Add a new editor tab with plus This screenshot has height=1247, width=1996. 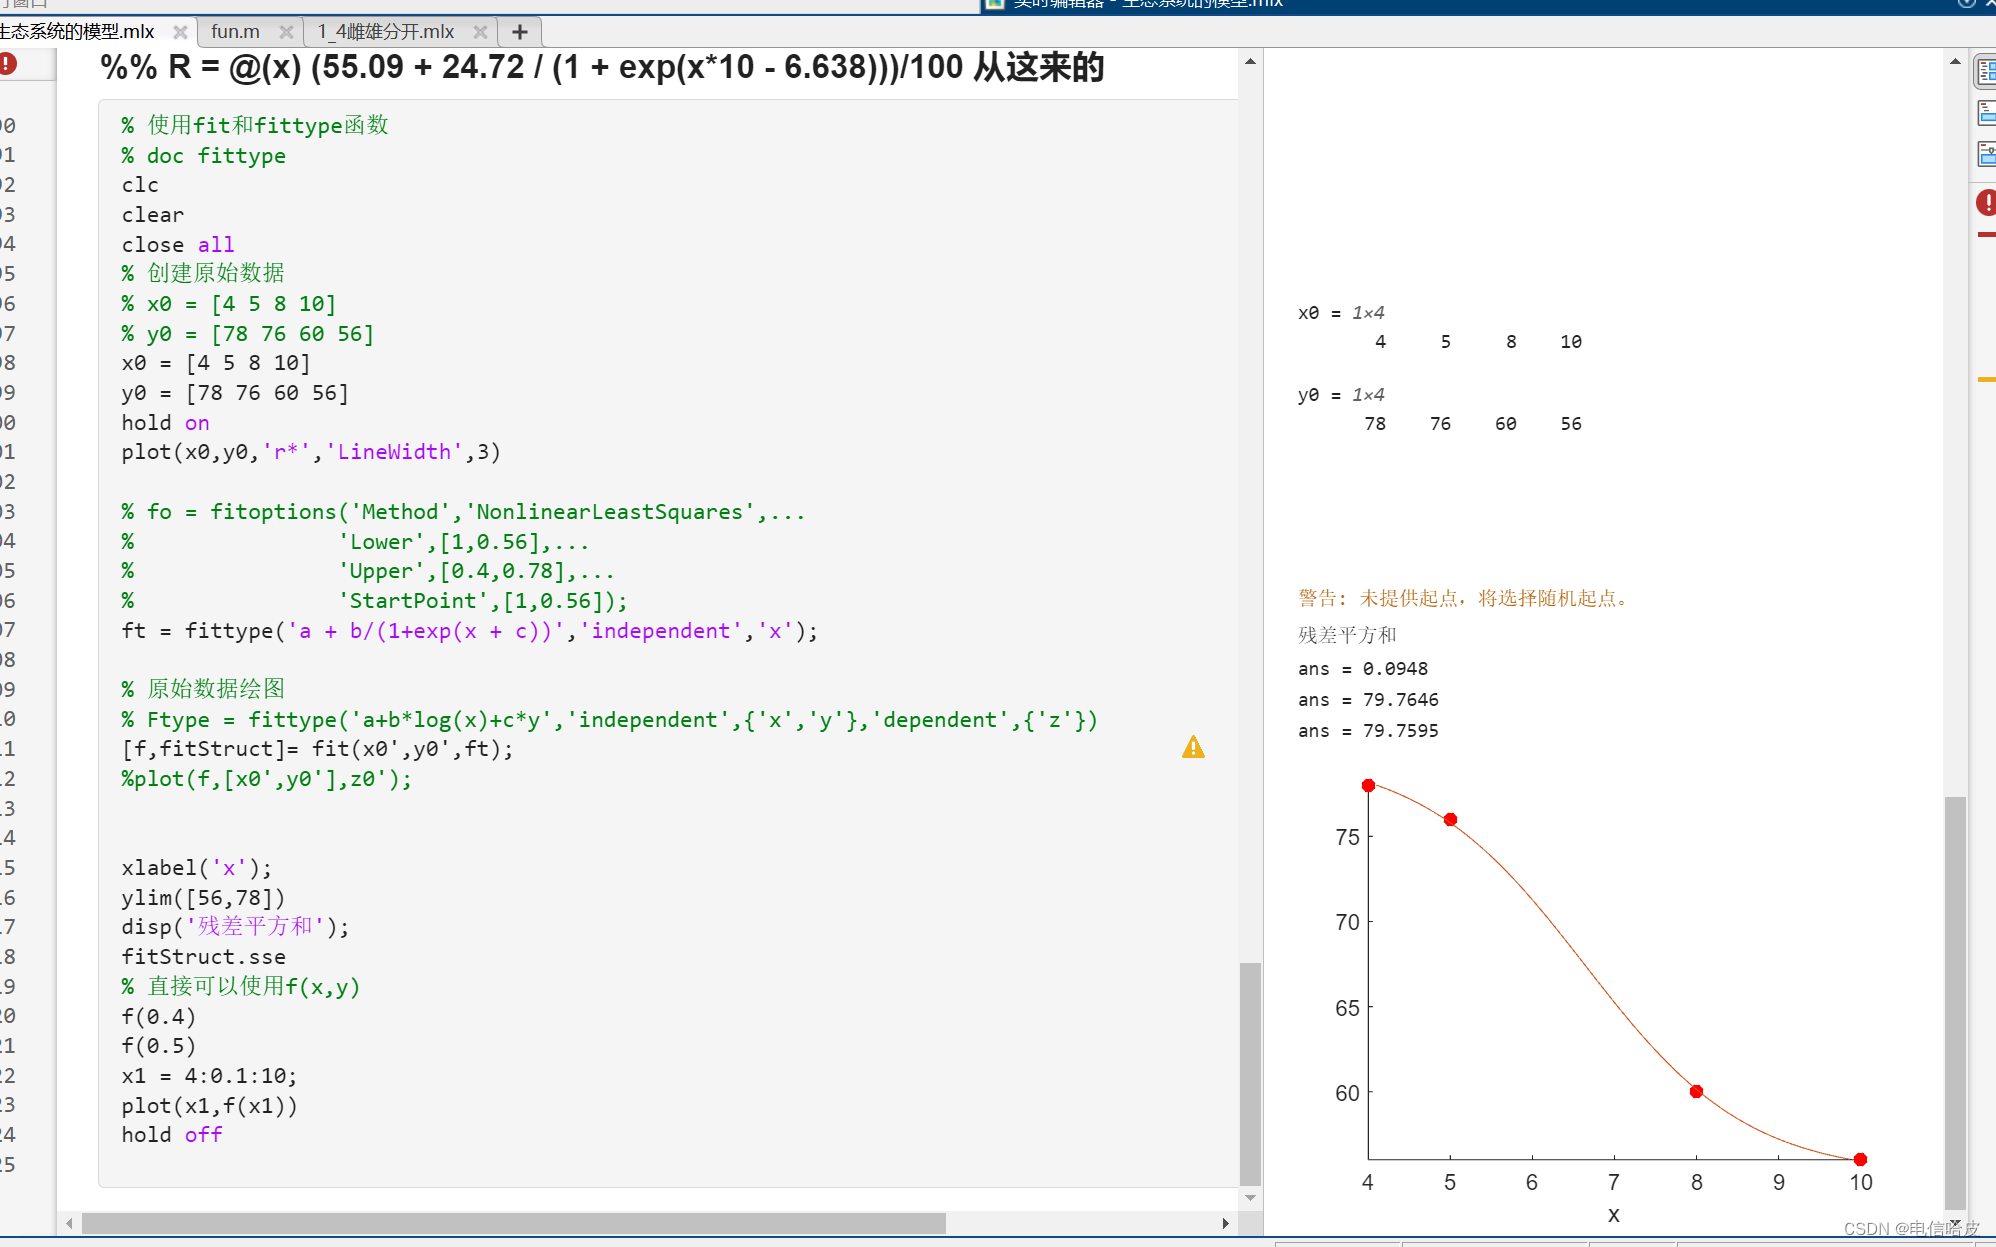click(519, 32)
